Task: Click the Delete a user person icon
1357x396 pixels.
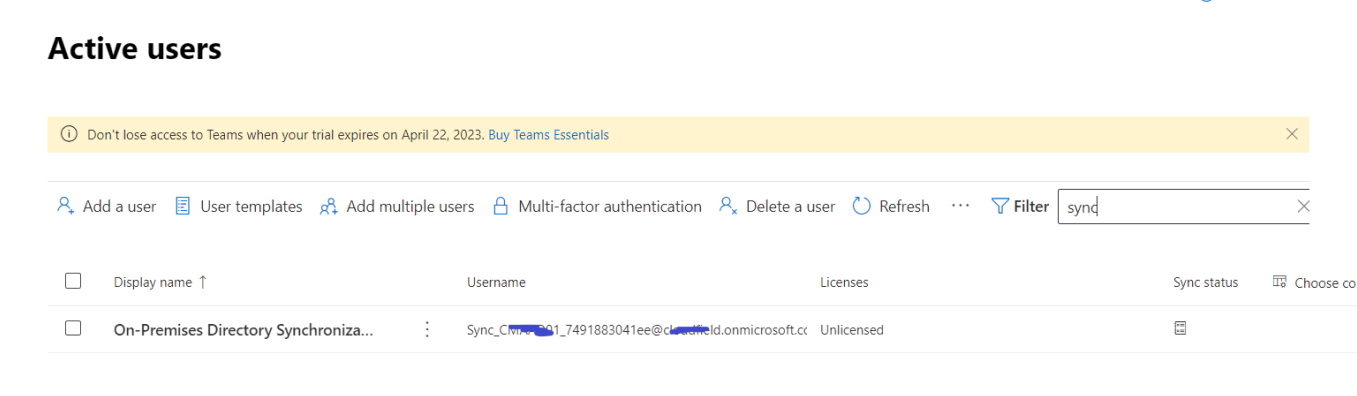Action: pos(728,207)
